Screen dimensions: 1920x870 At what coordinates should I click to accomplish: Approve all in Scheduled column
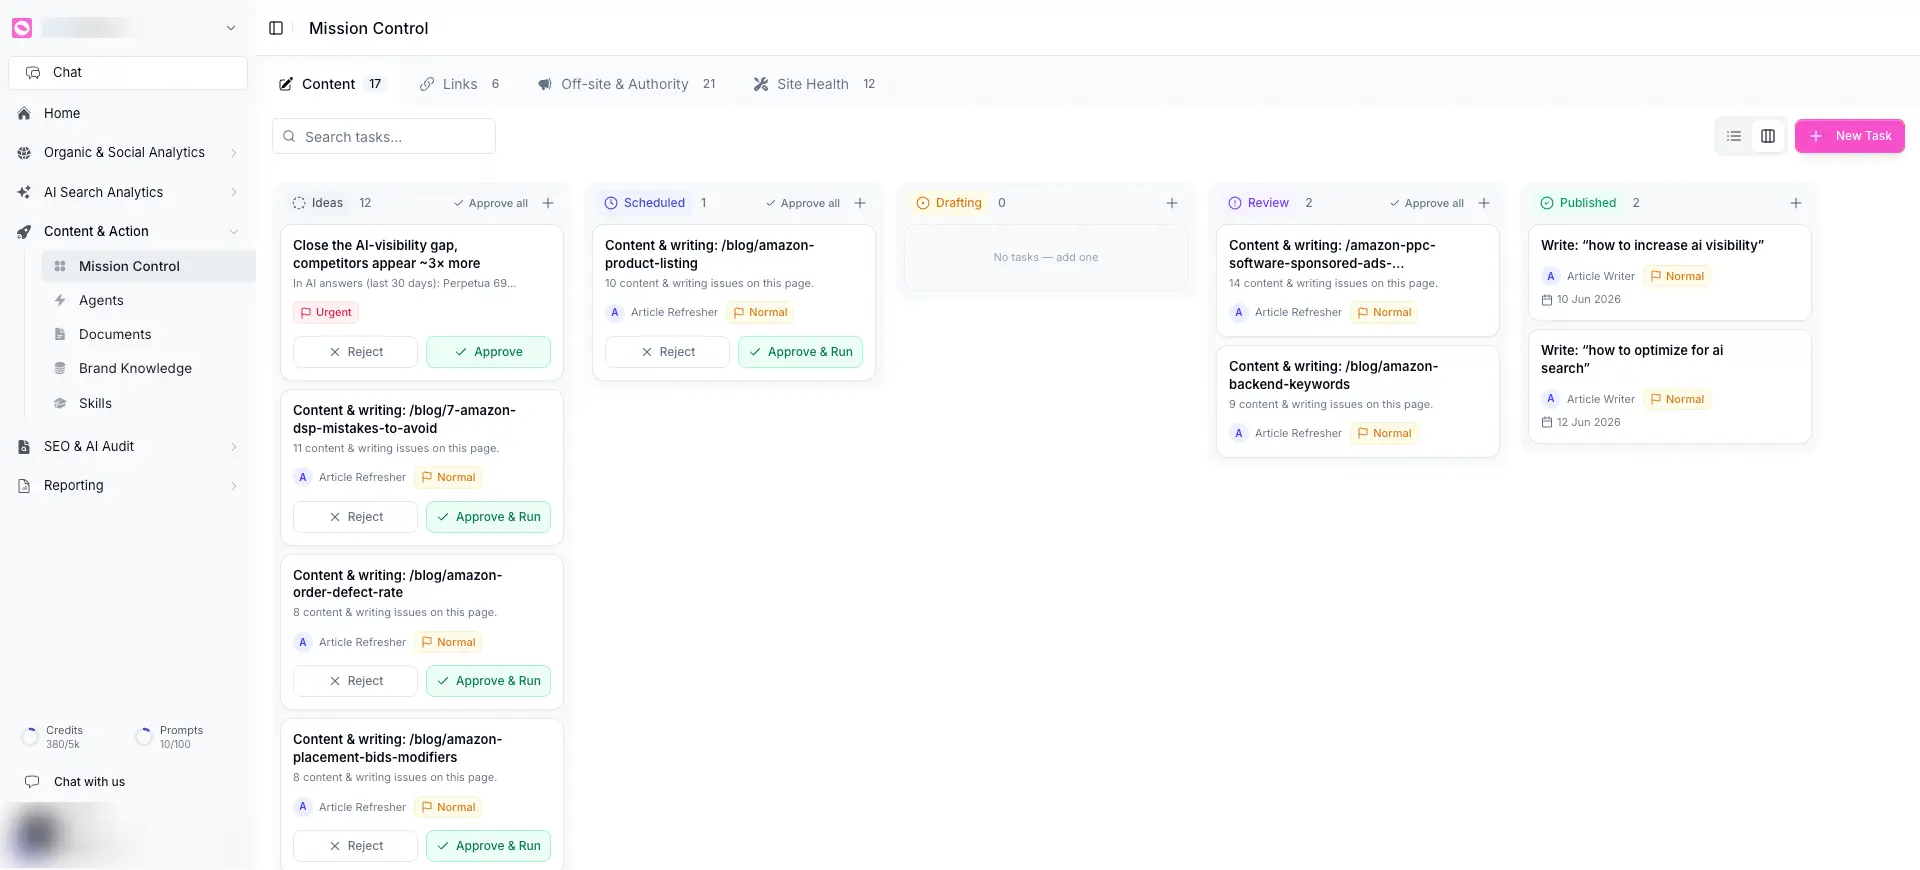[803, 203]
